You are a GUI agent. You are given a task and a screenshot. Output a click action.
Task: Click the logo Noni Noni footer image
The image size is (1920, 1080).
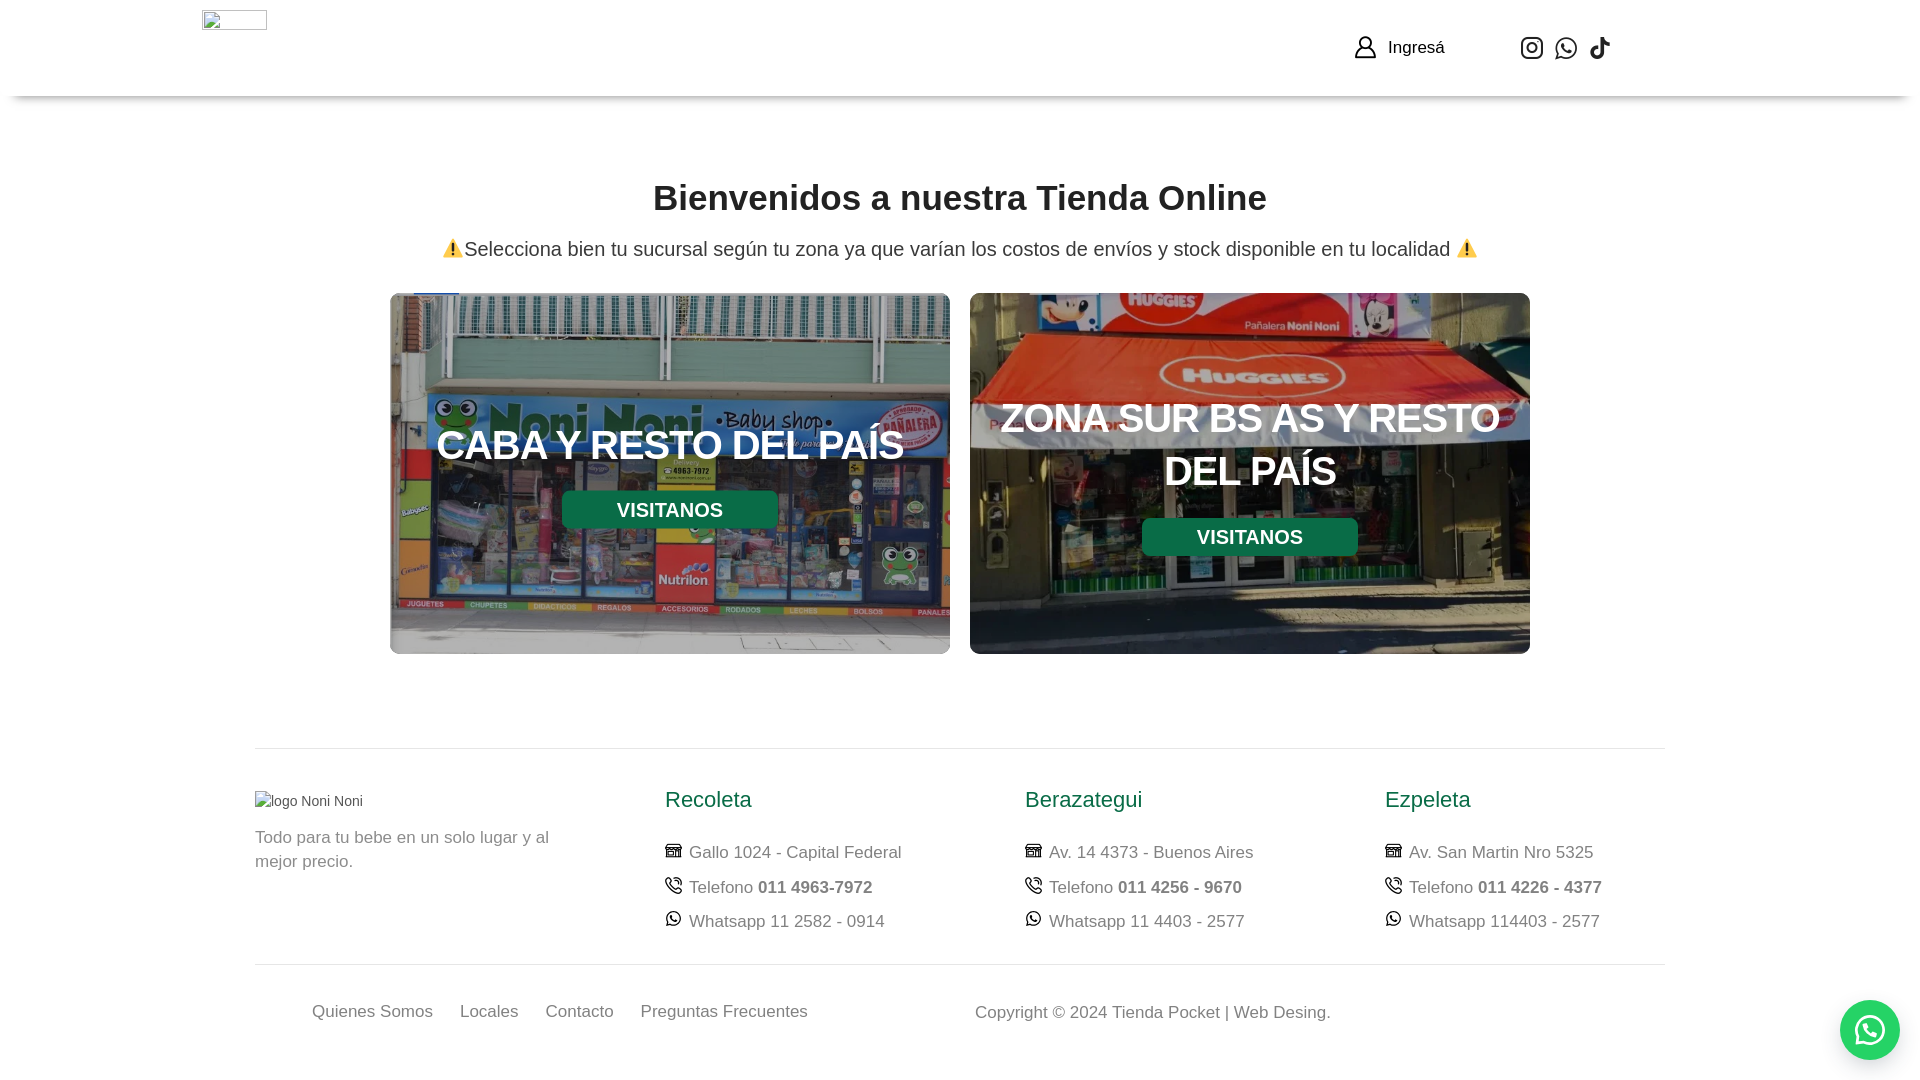pyautogui.click(x=309, y=801)
